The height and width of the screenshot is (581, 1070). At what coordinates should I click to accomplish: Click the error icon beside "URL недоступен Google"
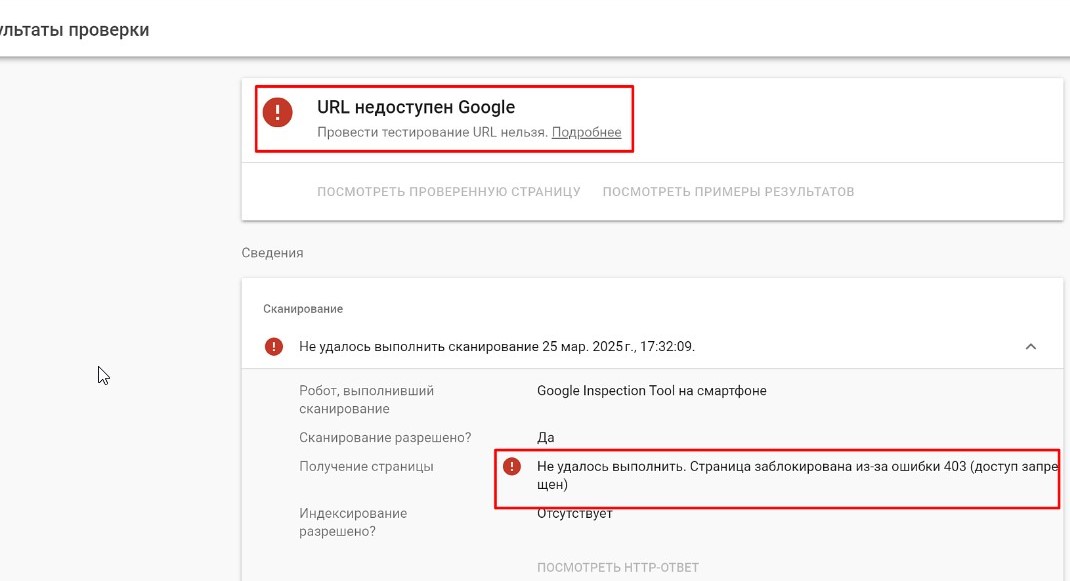277,113
